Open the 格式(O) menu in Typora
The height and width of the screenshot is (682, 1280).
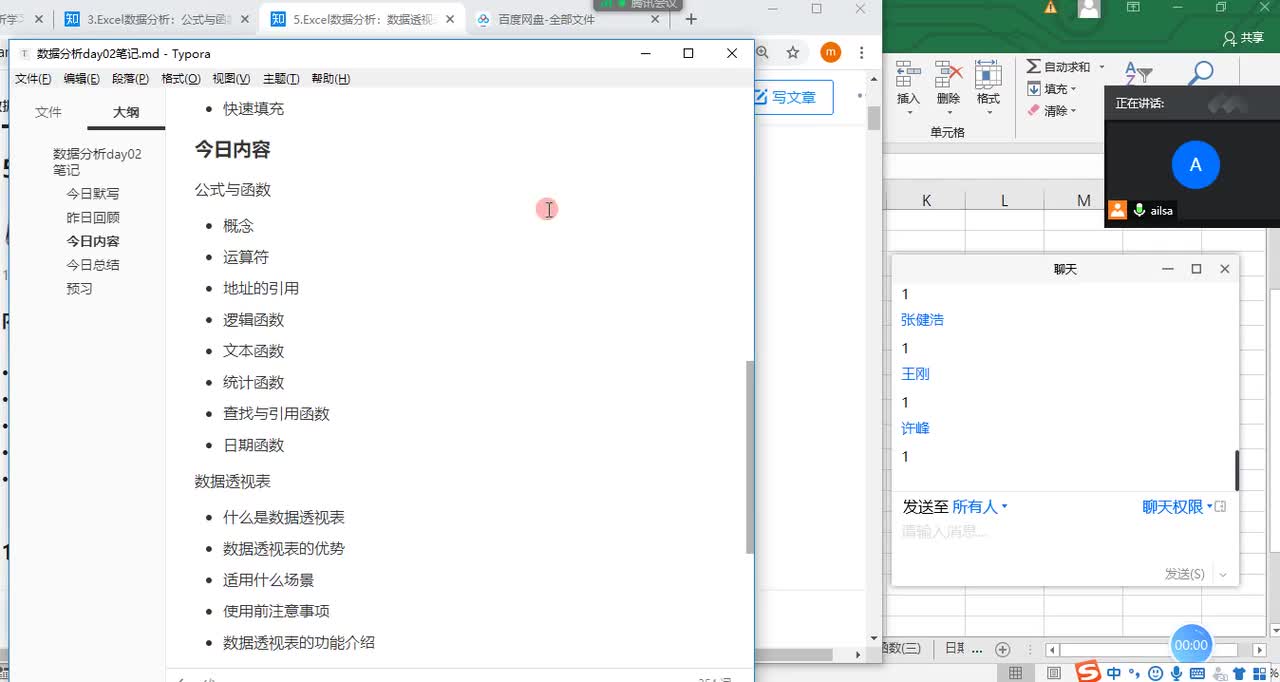pyautogui.click(x=181, y=79)
